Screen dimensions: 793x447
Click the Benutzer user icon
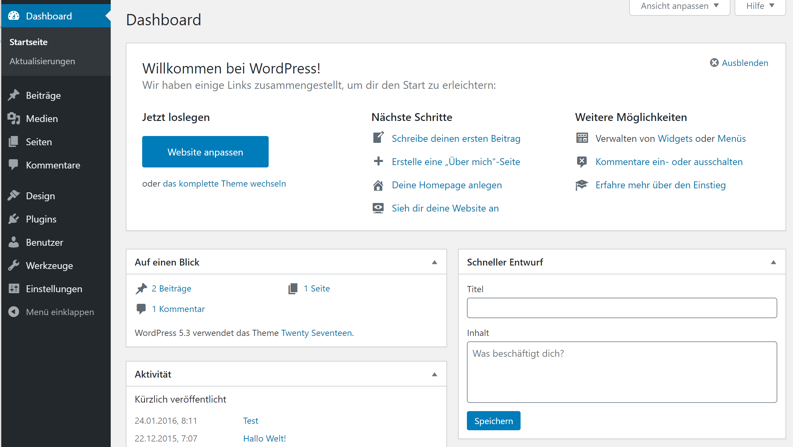14,242
